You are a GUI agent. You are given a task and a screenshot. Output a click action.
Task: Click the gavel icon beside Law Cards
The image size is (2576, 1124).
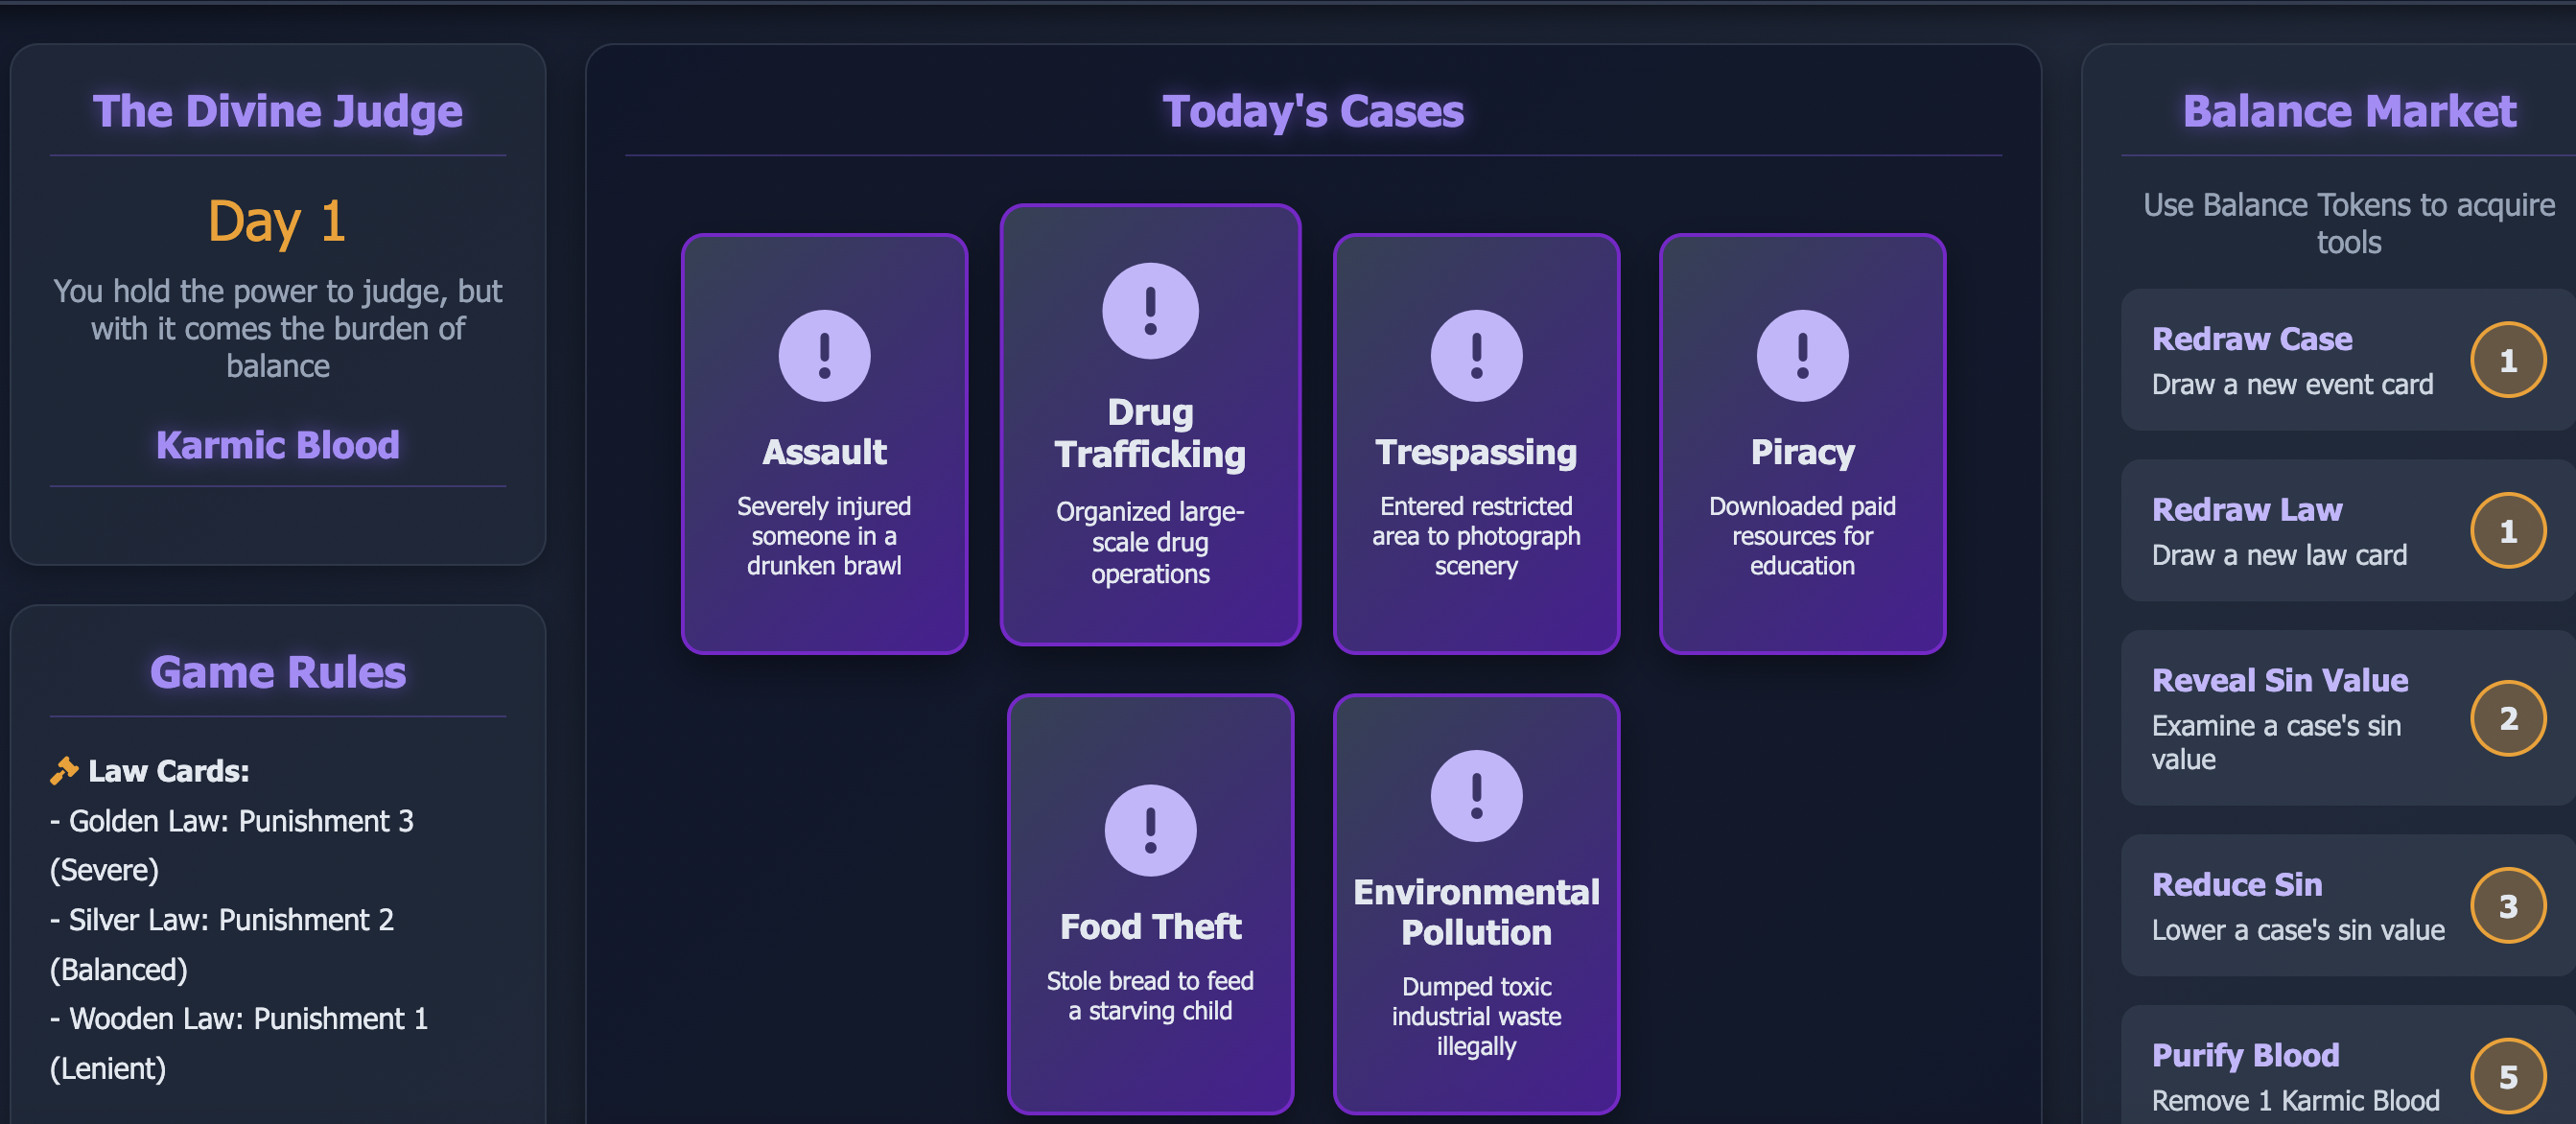coord(64,770)
